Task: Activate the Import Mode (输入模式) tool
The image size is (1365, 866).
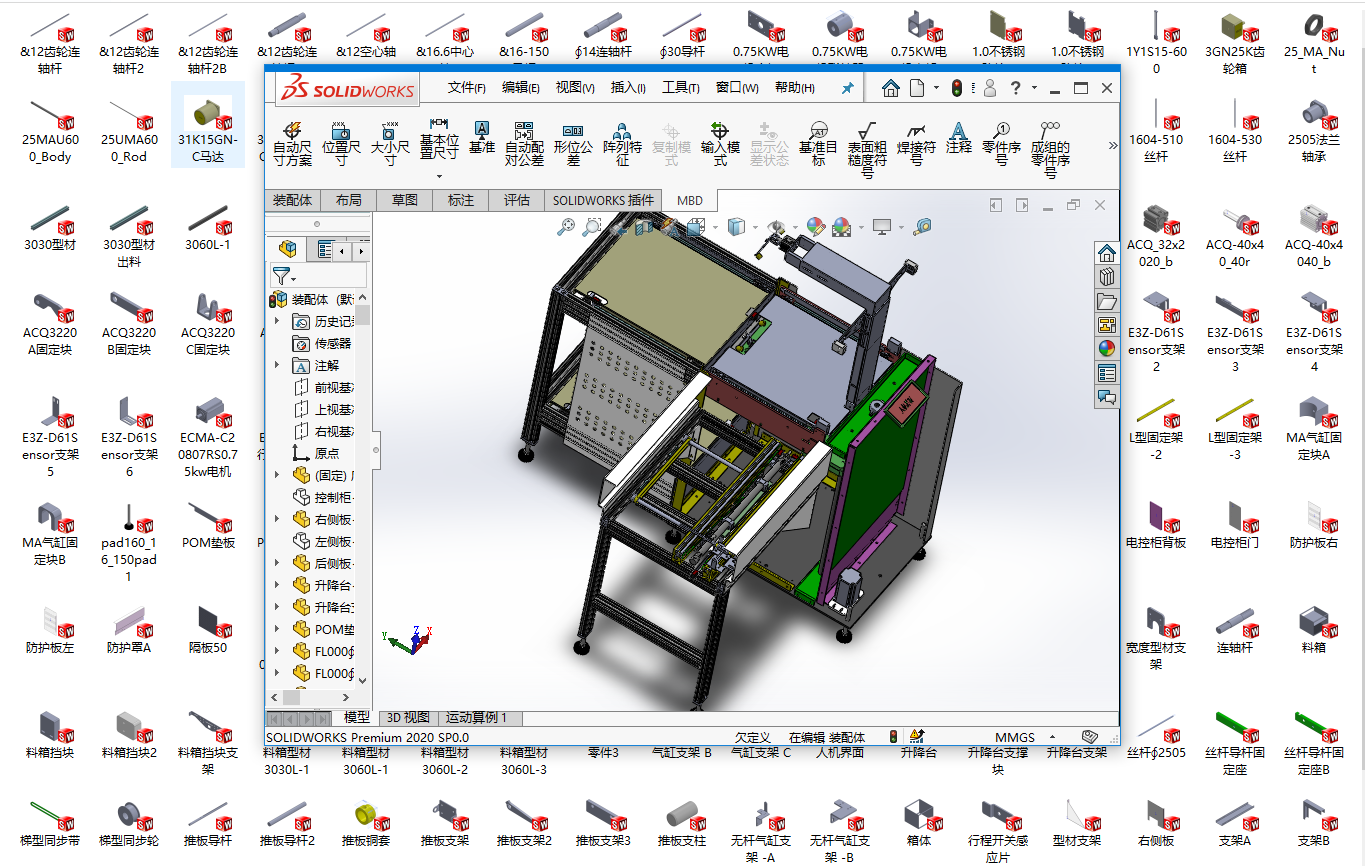Action: coord(720,143)
